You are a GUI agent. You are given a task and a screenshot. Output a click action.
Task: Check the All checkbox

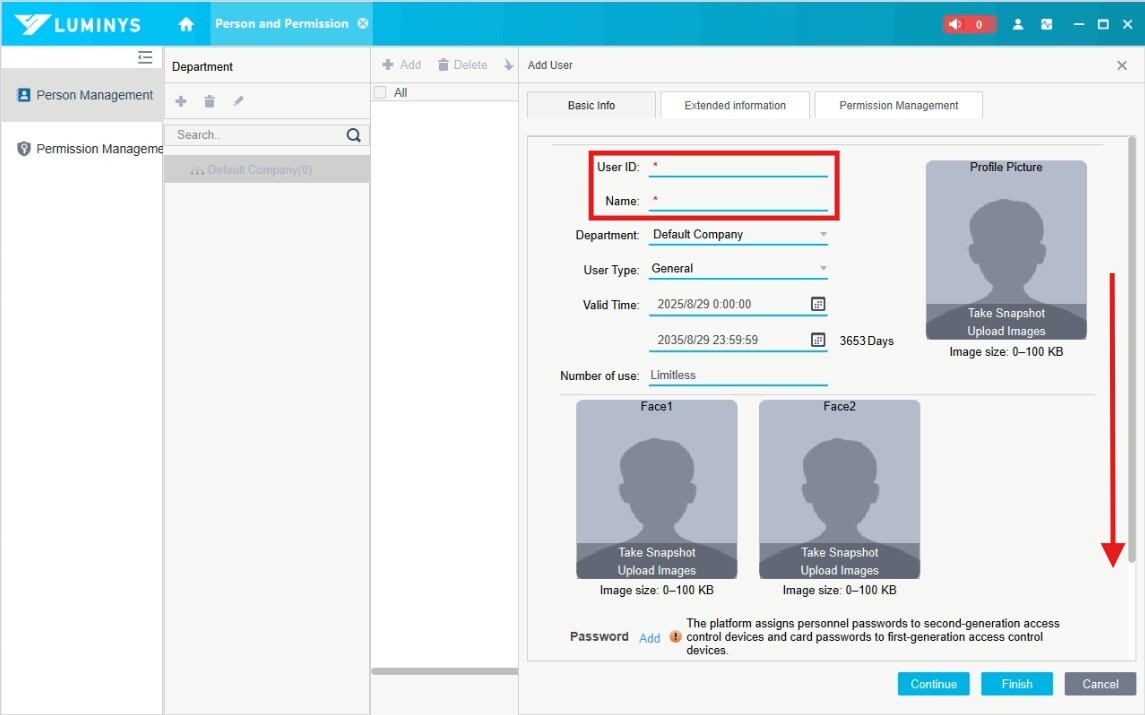pyautogui.click(x=380, y=93)
